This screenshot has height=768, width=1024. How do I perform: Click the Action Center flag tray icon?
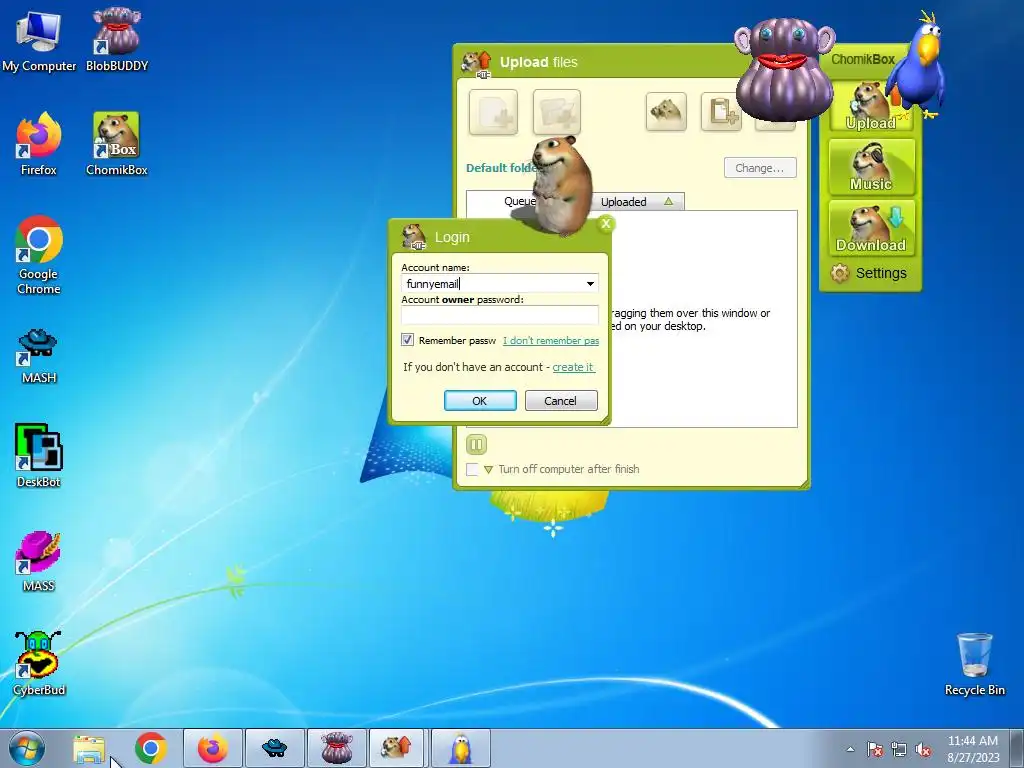[875, 749]
